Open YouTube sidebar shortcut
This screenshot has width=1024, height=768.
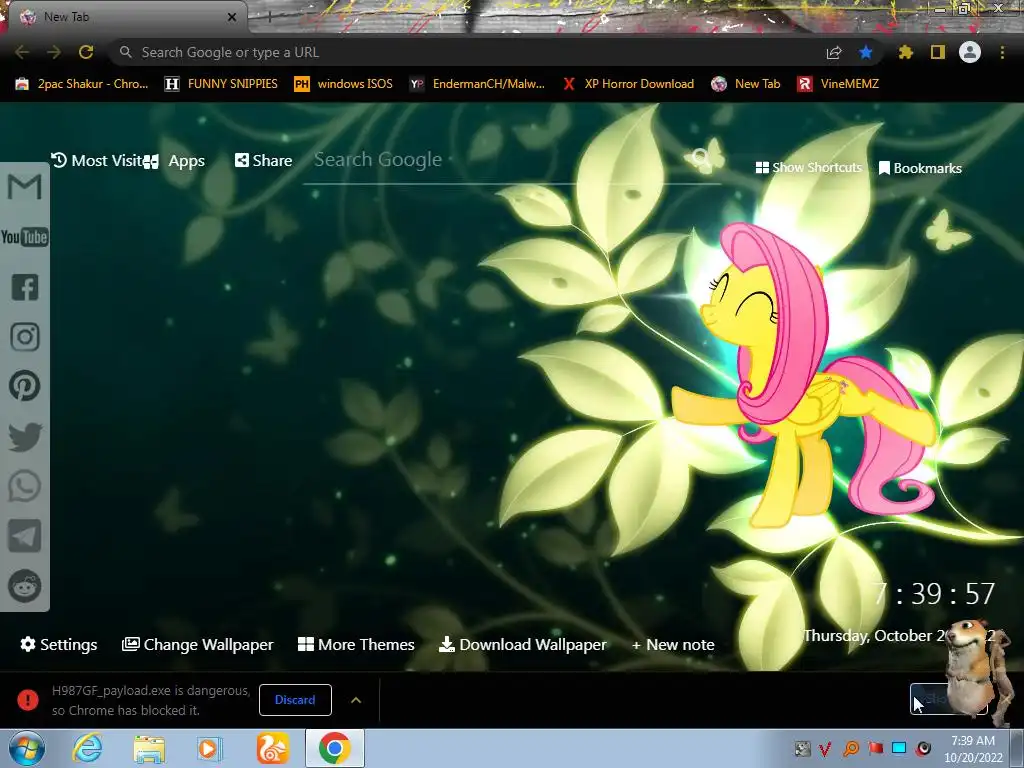pos(24,237)
